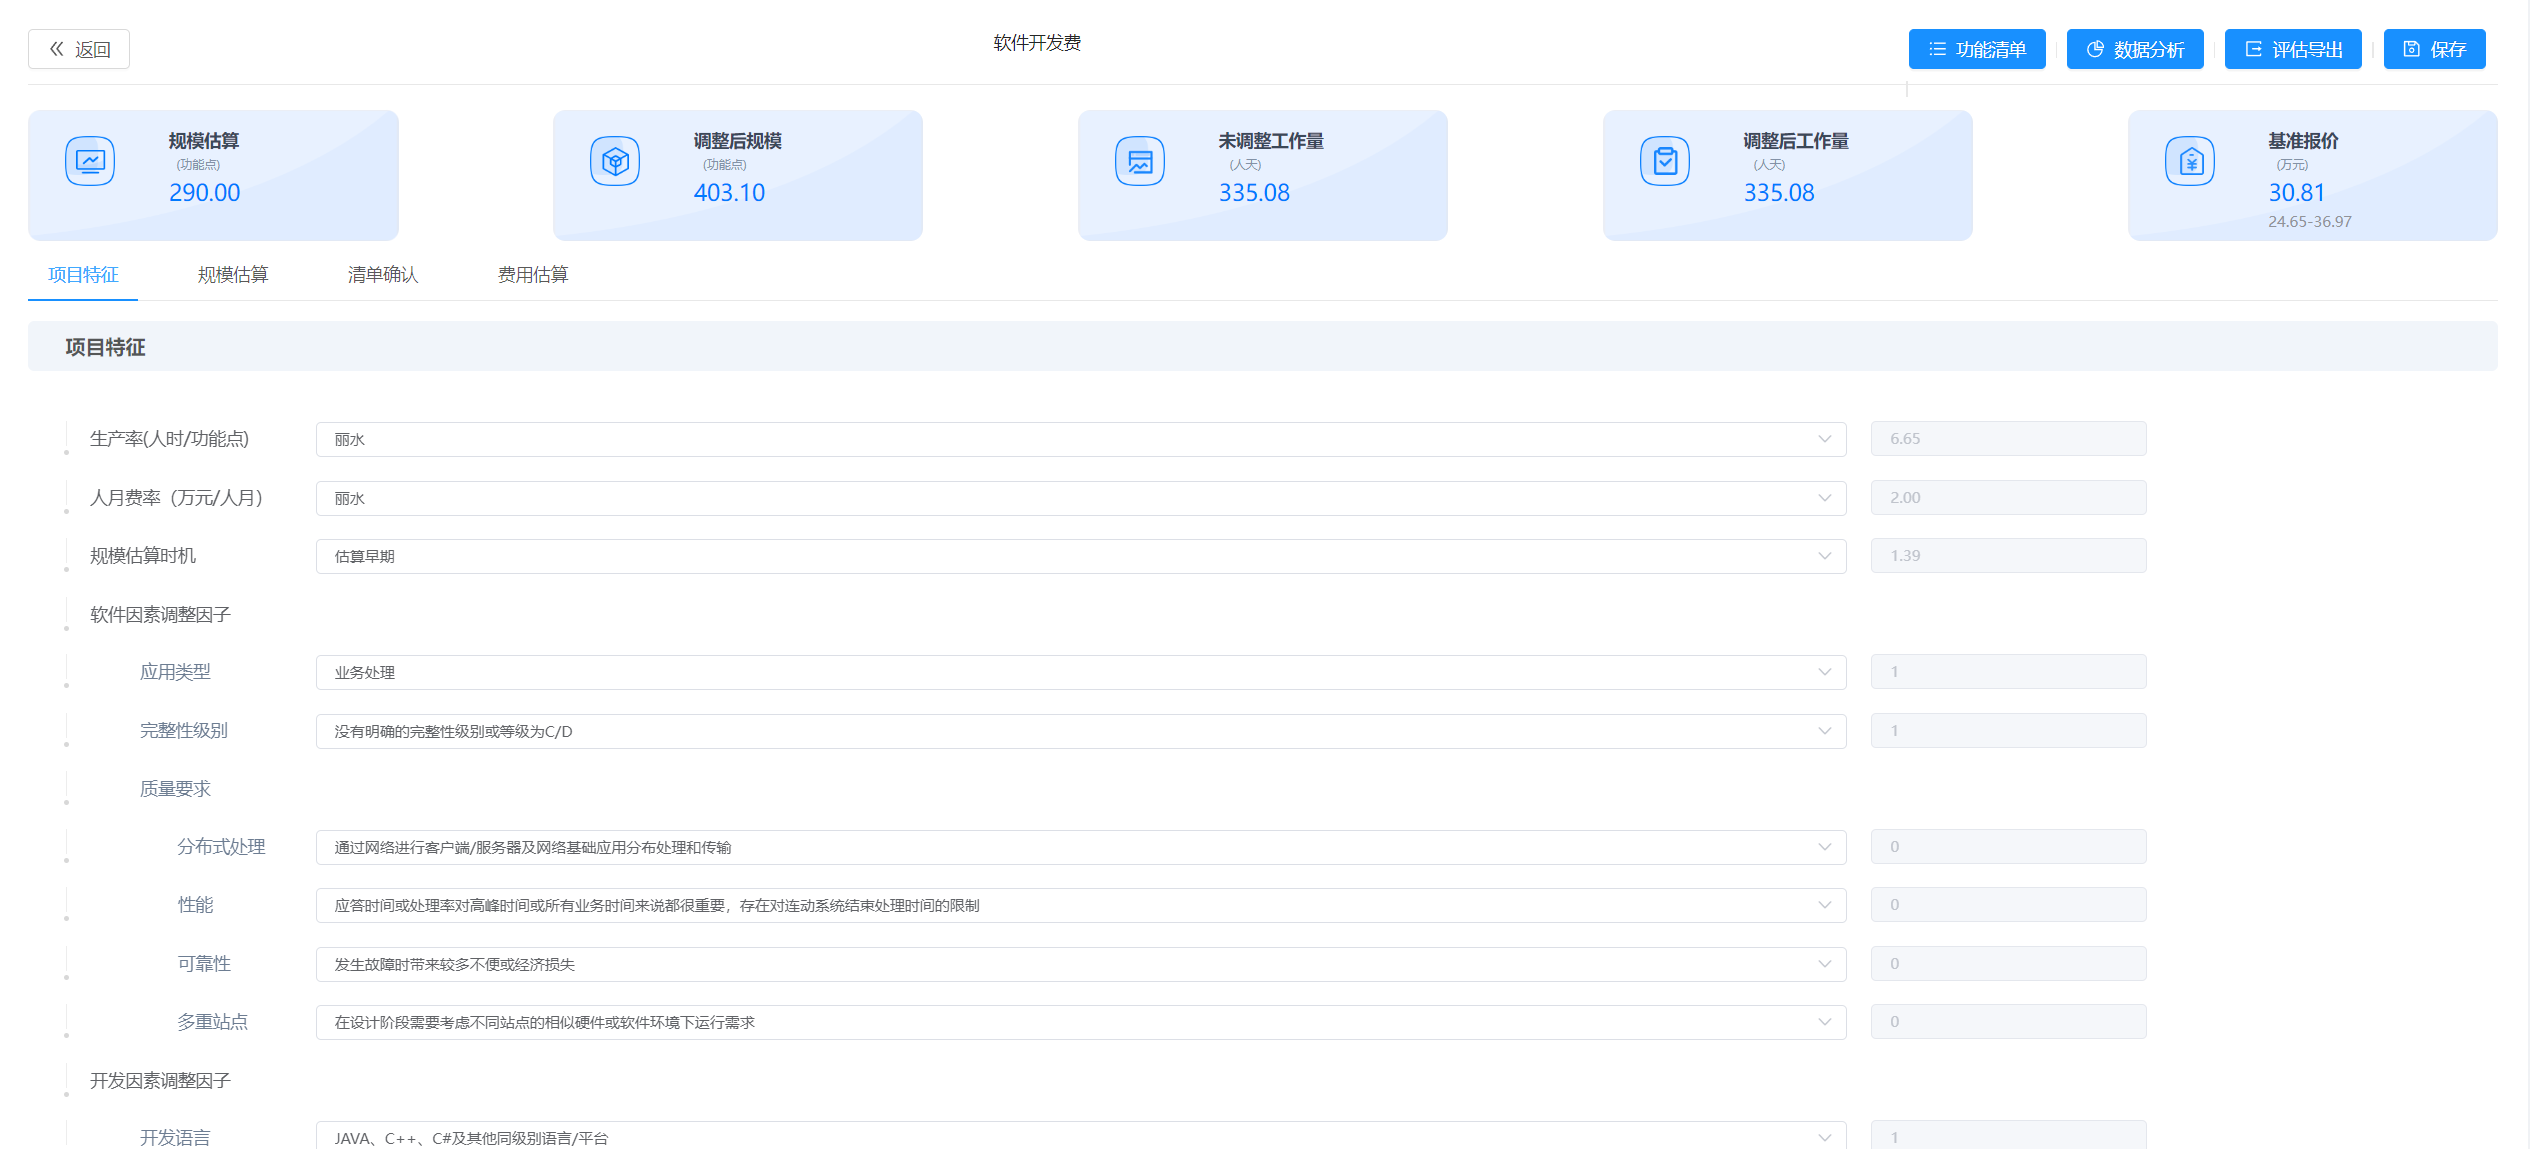2530x1149 pixels.
Task: Click the 调整后规模 value 403.10
Action: (x=729, y=193)
